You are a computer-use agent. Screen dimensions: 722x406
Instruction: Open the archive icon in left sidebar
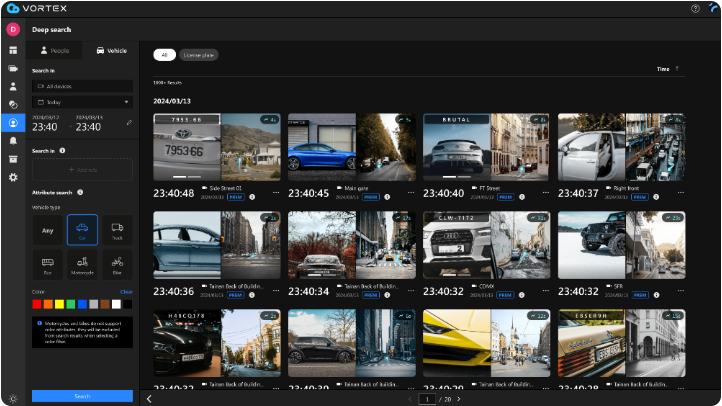pyautogui.click(x=13, y=159)
